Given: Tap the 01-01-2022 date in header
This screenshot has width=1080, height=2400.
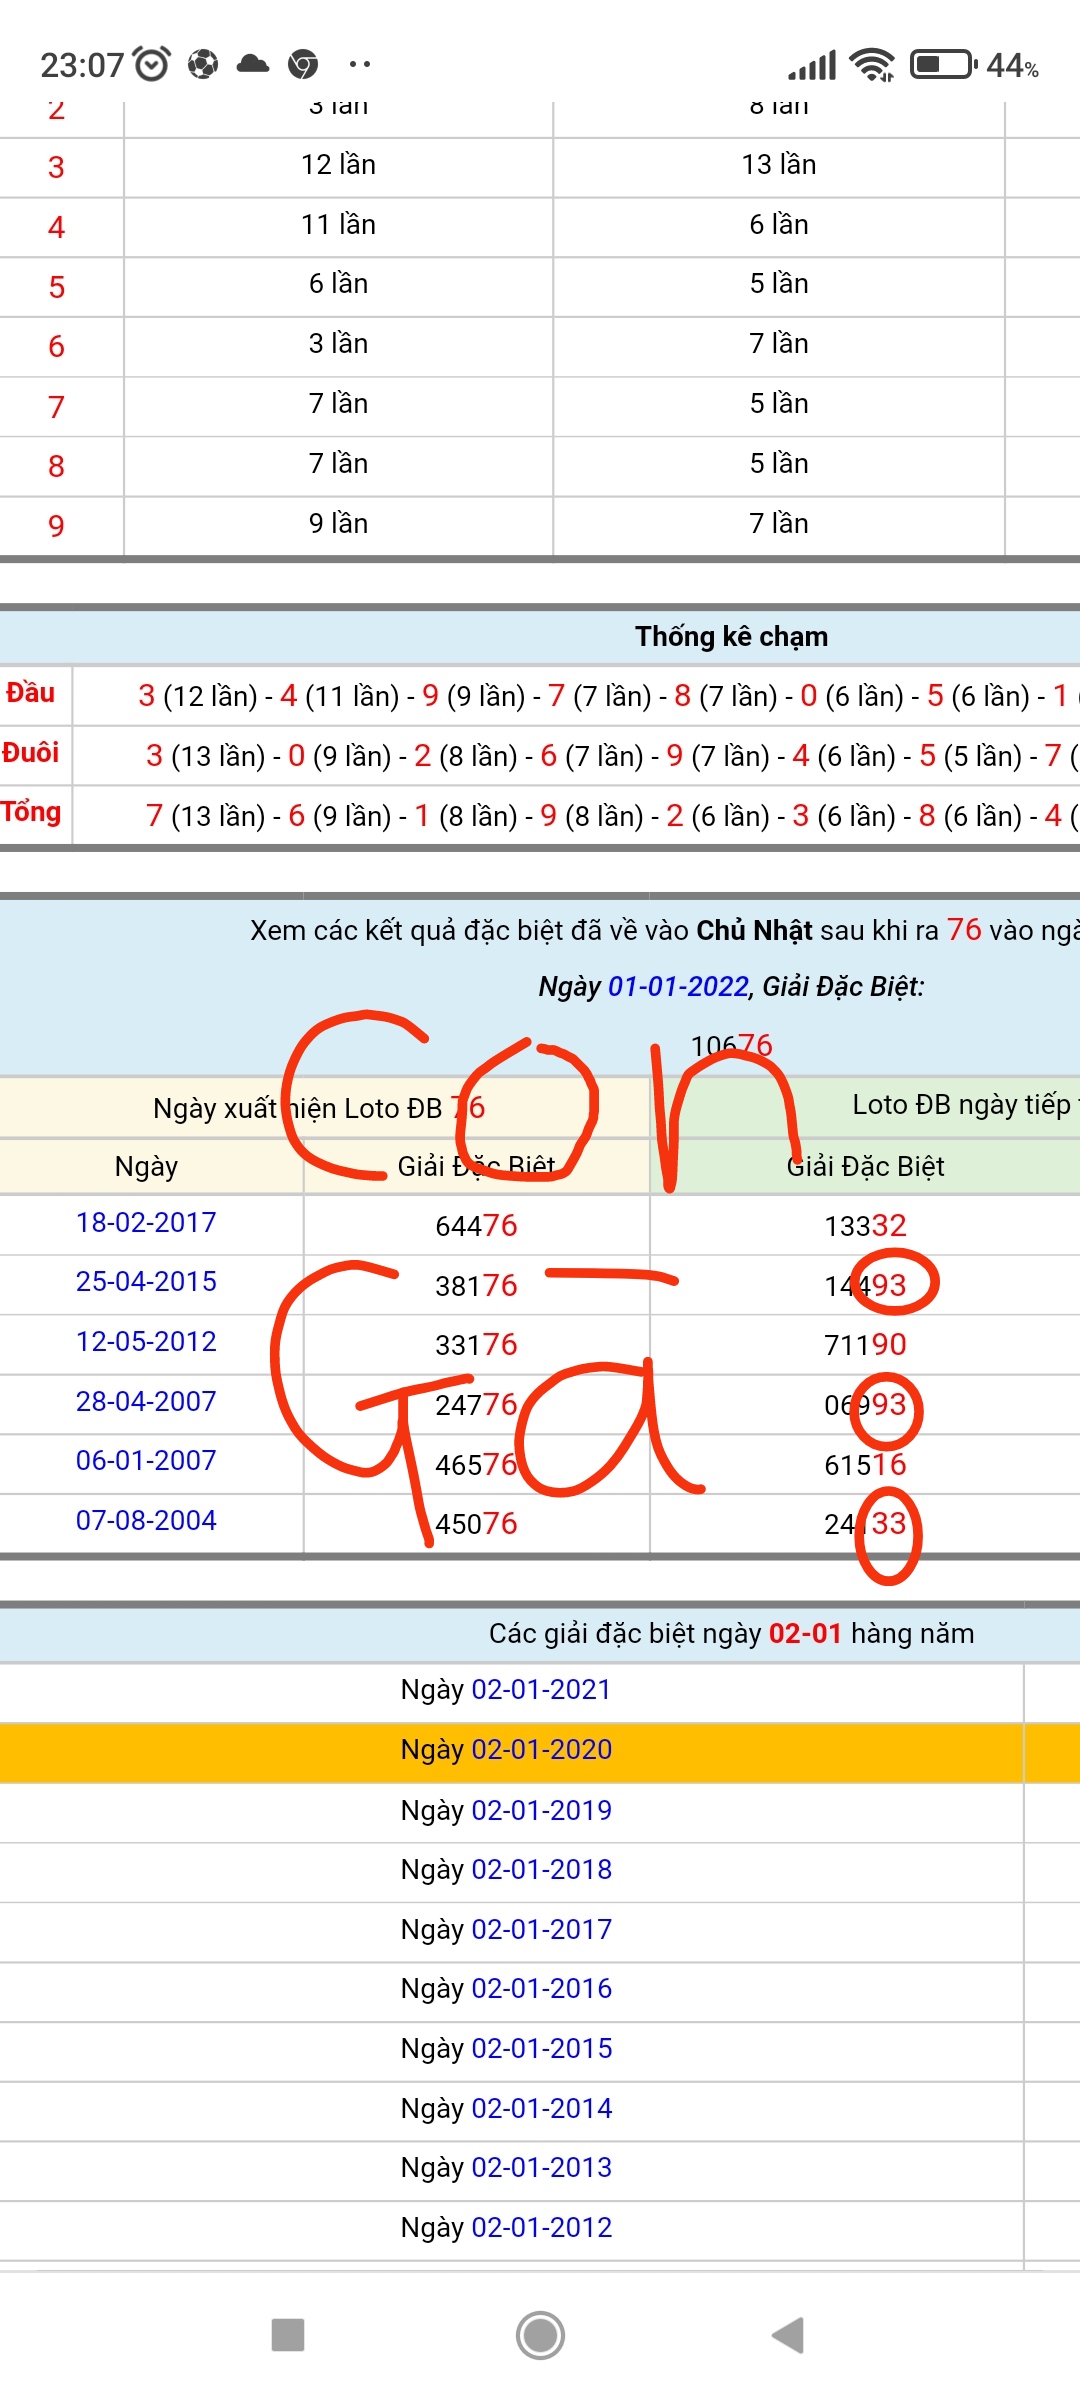Looking at the screenshot, I should pos(678,987).
